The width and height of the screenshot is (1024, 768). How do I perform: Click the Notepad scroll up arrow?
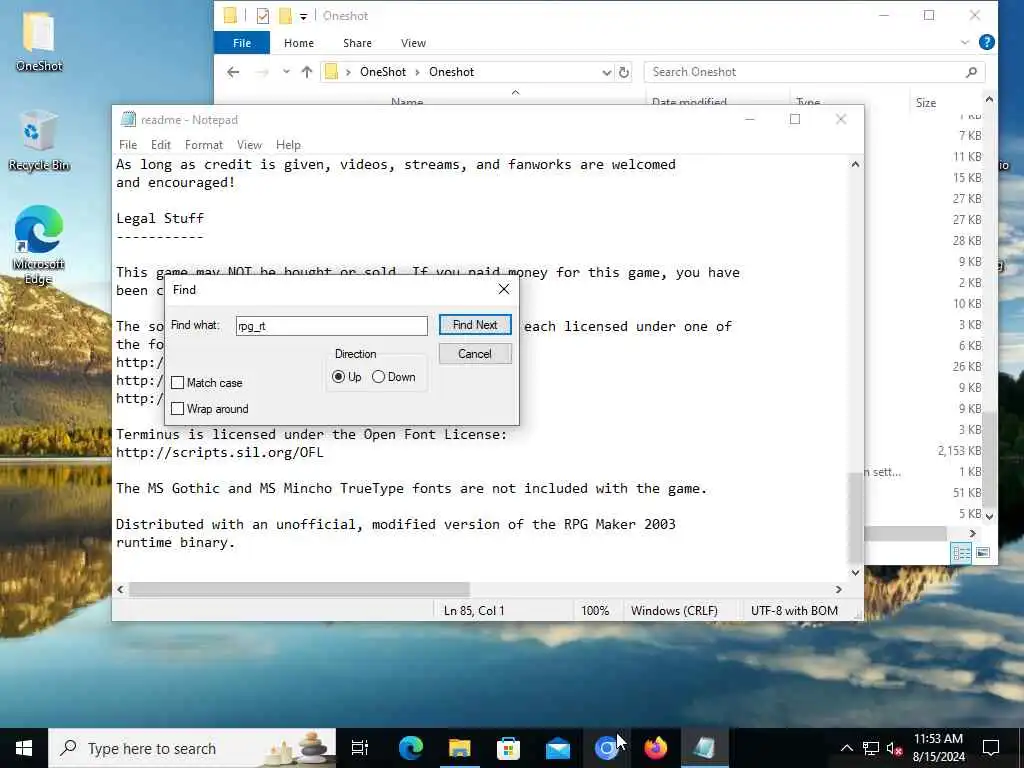click(855, 165)
